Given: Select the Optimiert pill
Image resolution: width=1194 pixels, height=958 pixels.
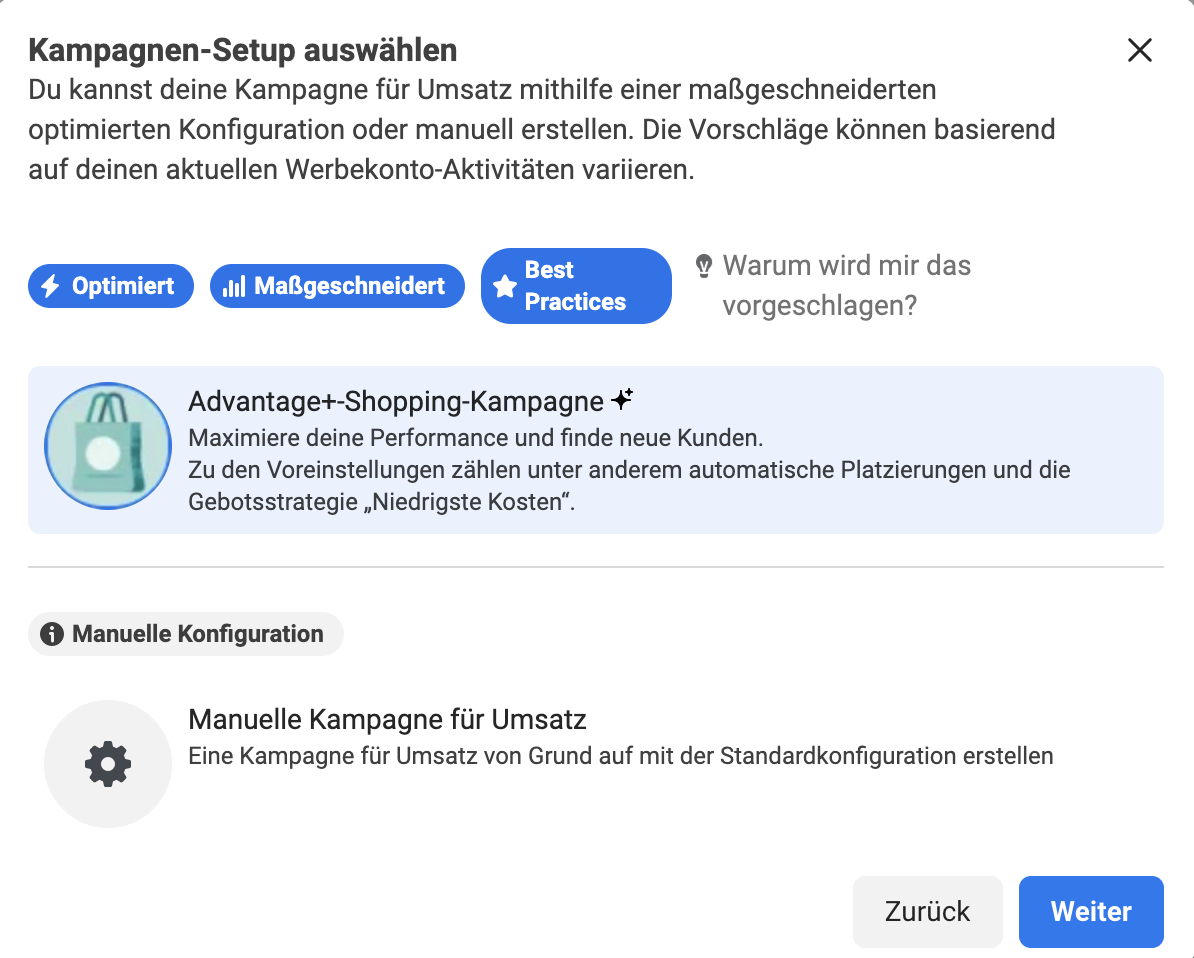Looking at the screenshot, I should [x=111, y=286].
